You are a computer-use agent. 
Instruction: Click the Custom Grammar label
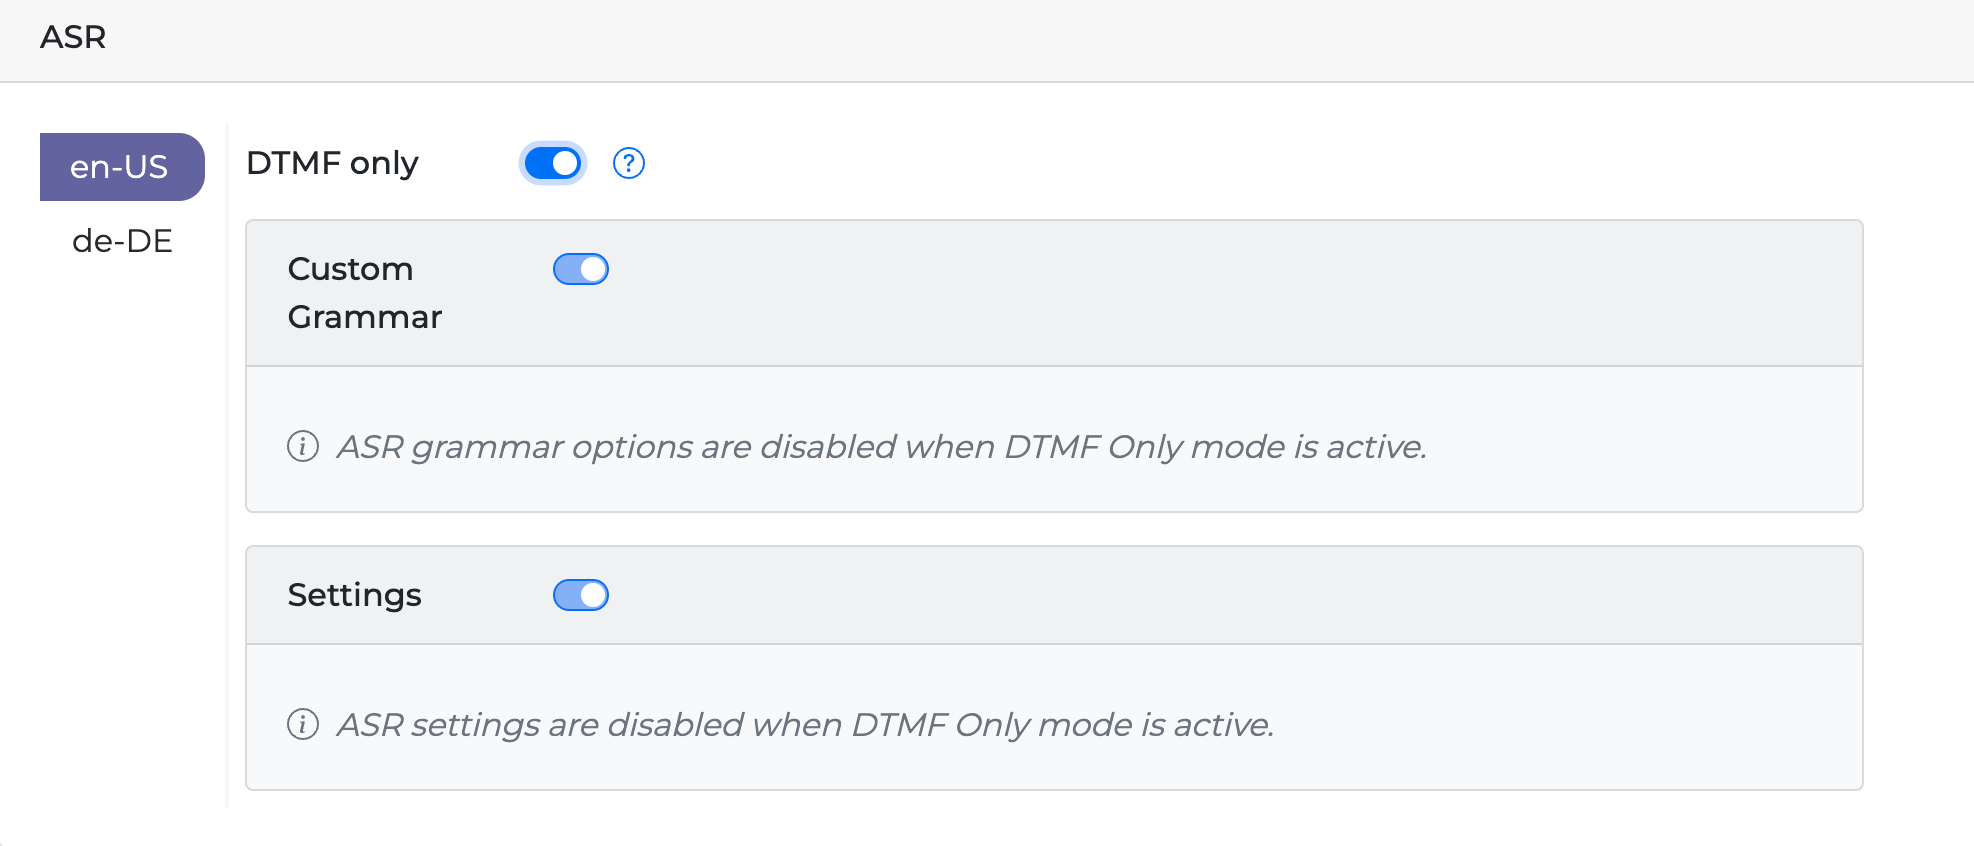pos(364,292)
